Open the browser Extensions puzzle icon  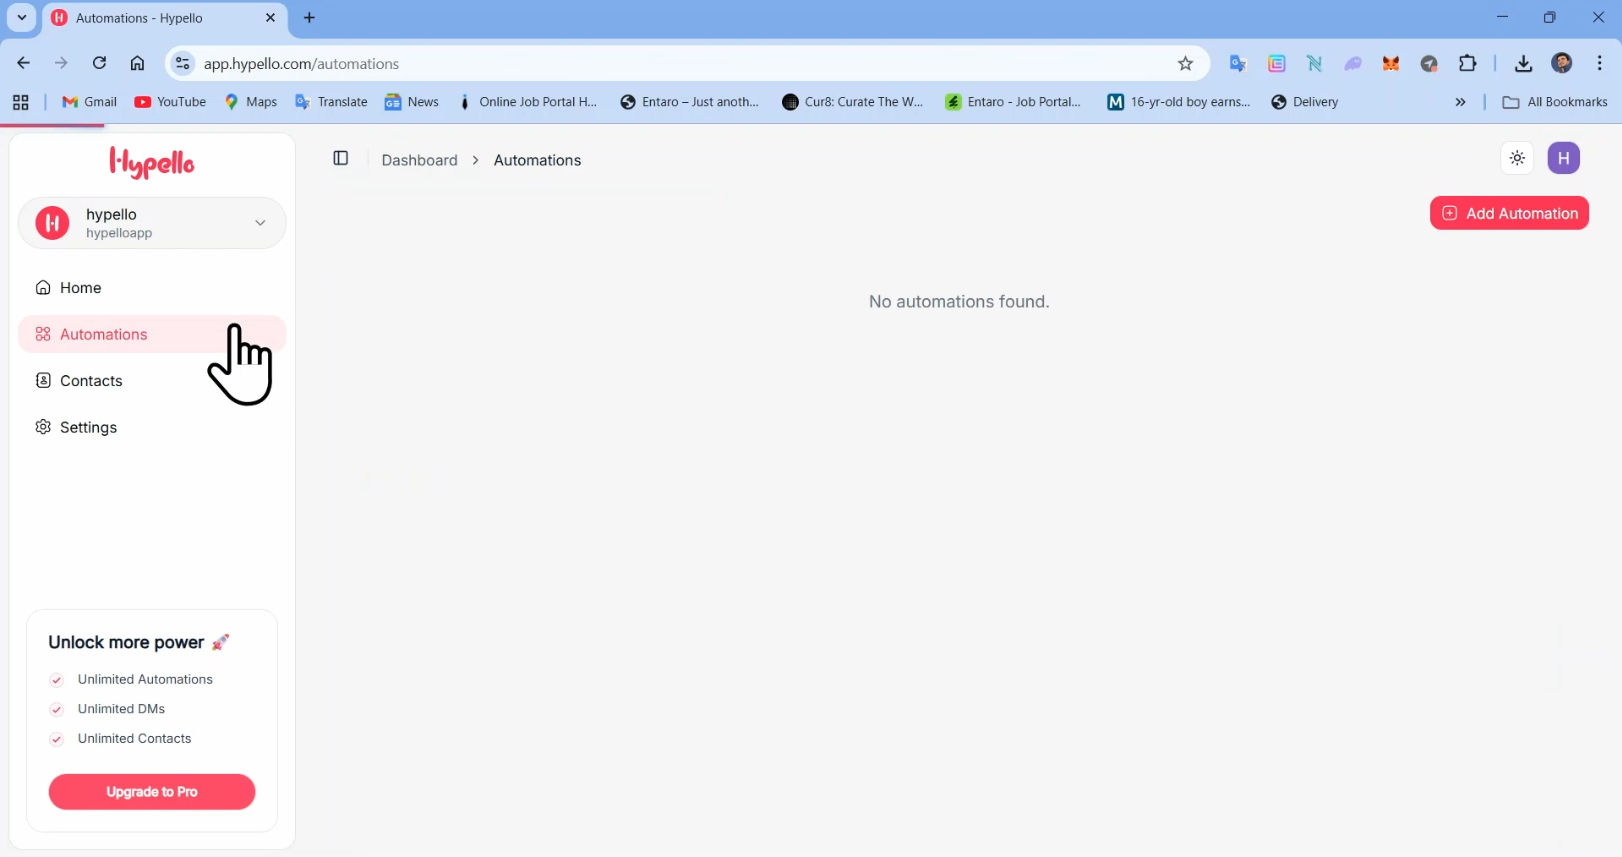[x=1467, y=63]
